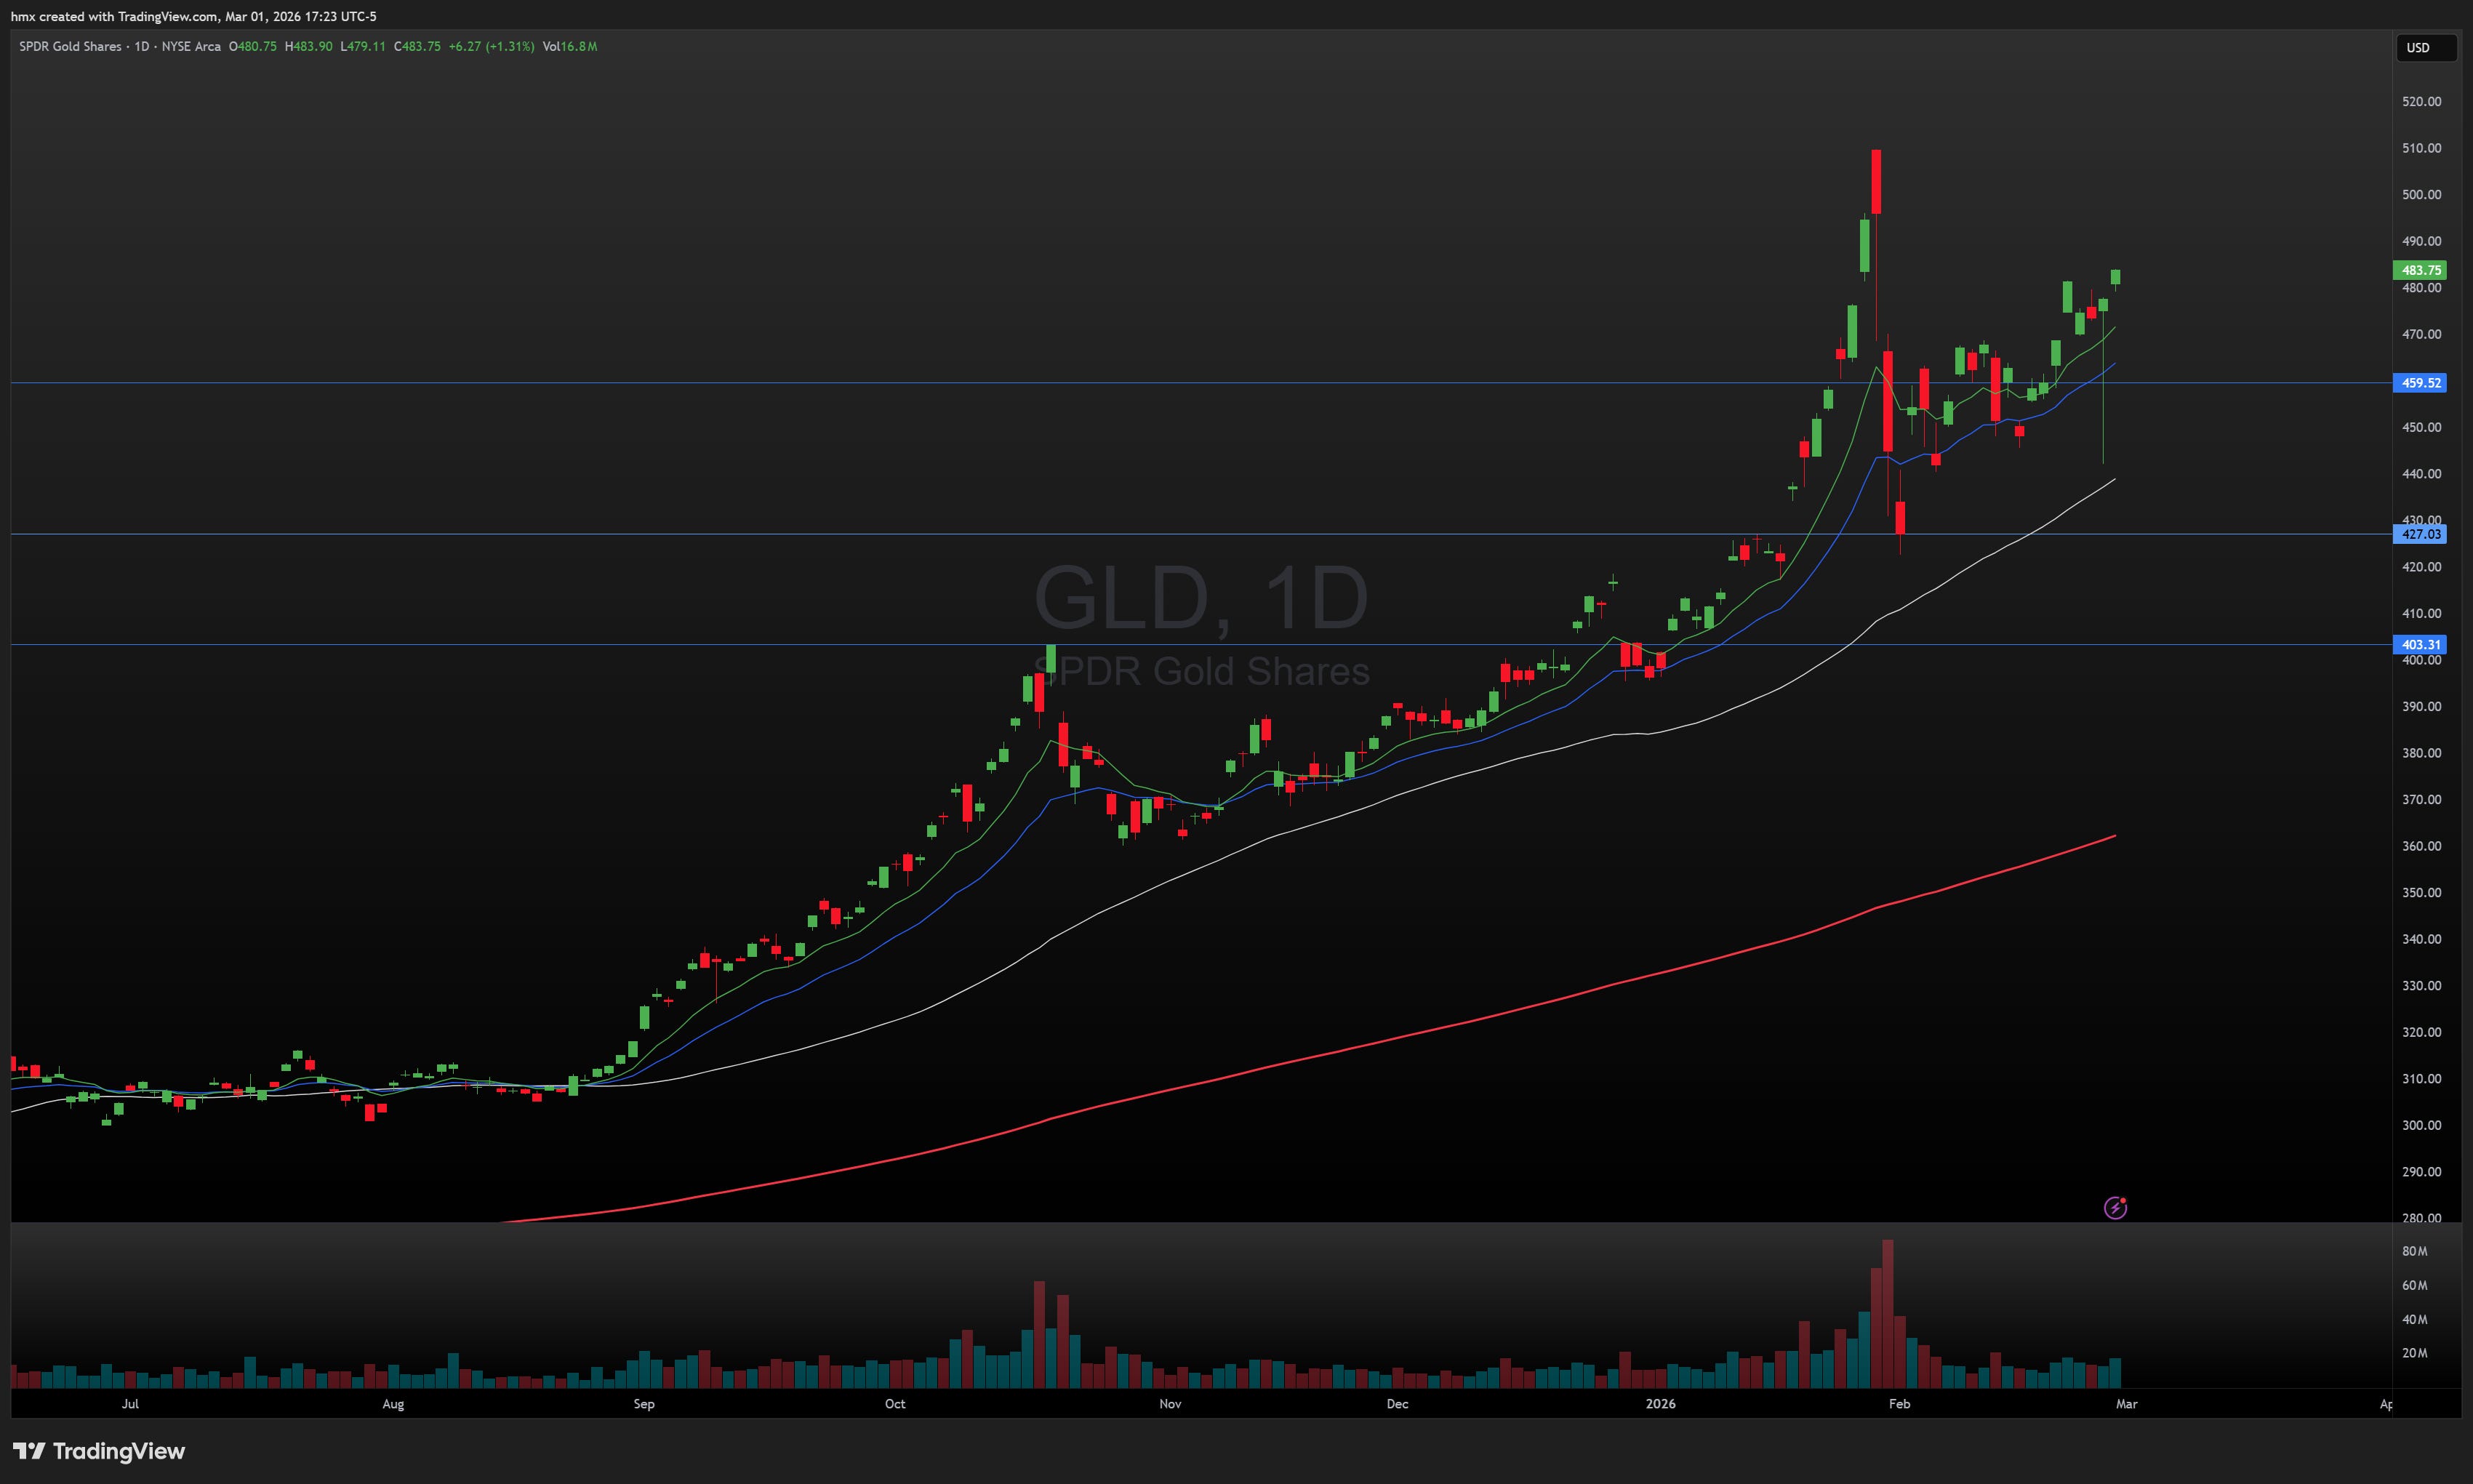
Task: Click the C483.75 close value in legend
Action: (417, 46)
